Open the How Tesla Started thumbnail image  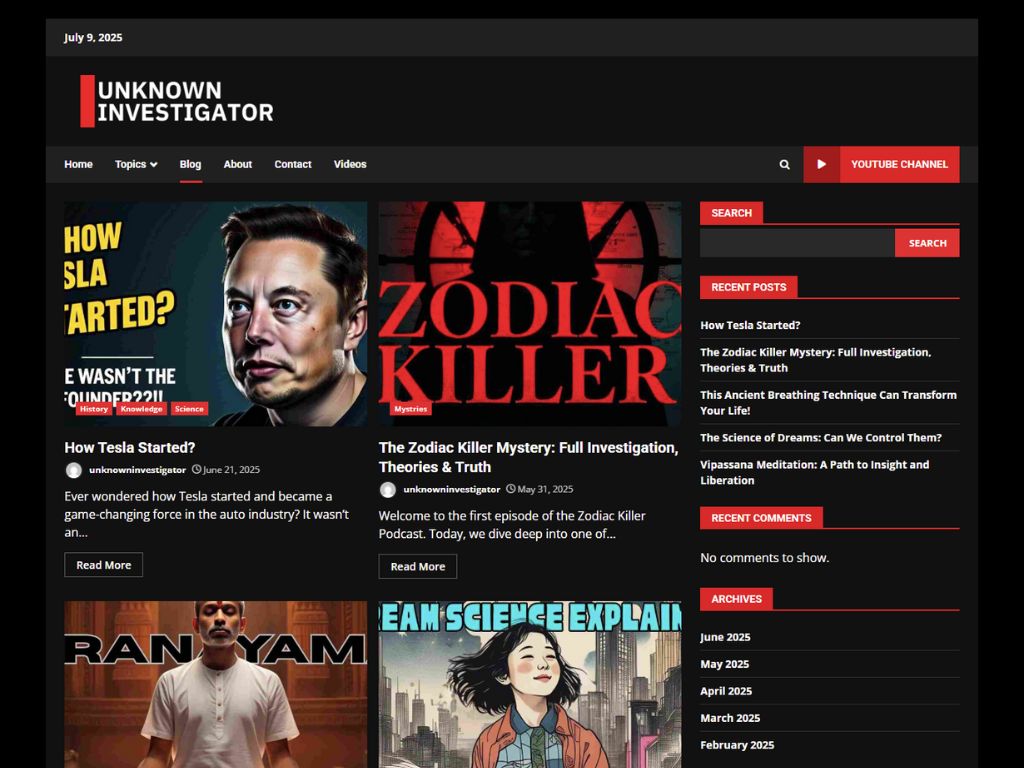click(x=216, y=313)
